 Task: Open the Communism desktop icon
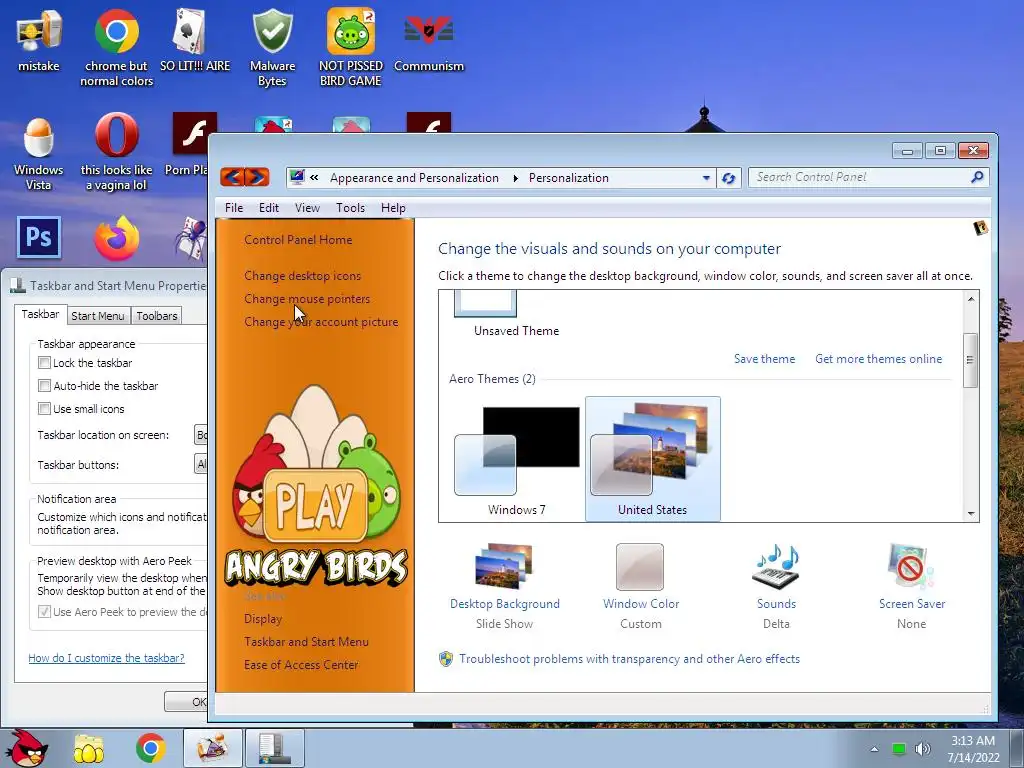tap(428, 40)
